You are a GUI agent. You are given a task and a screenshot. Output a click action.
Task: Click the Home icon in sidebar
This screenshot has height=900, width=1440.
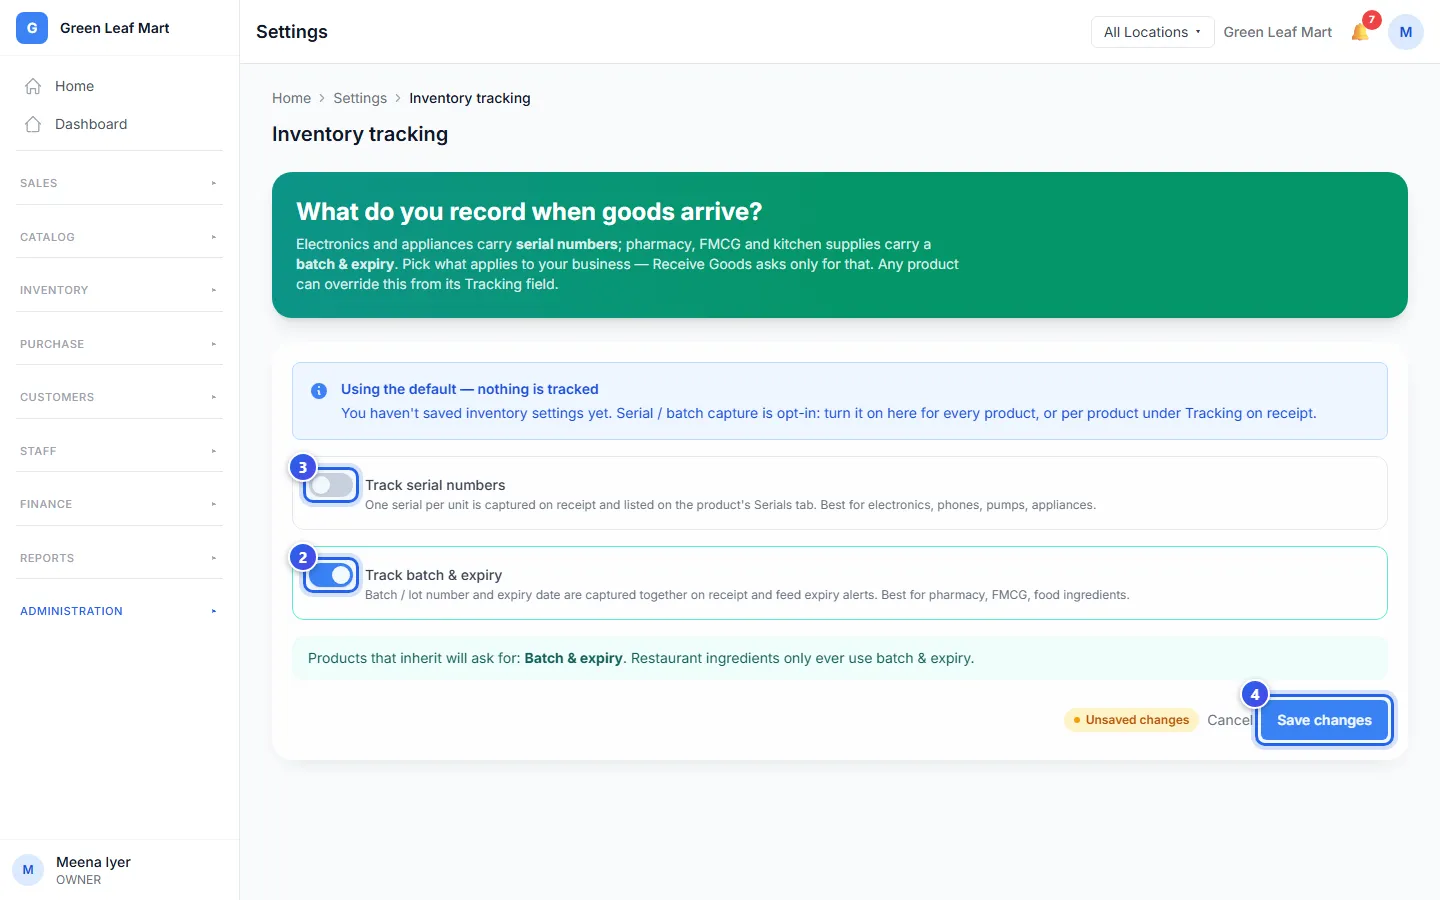click(33, 86)
